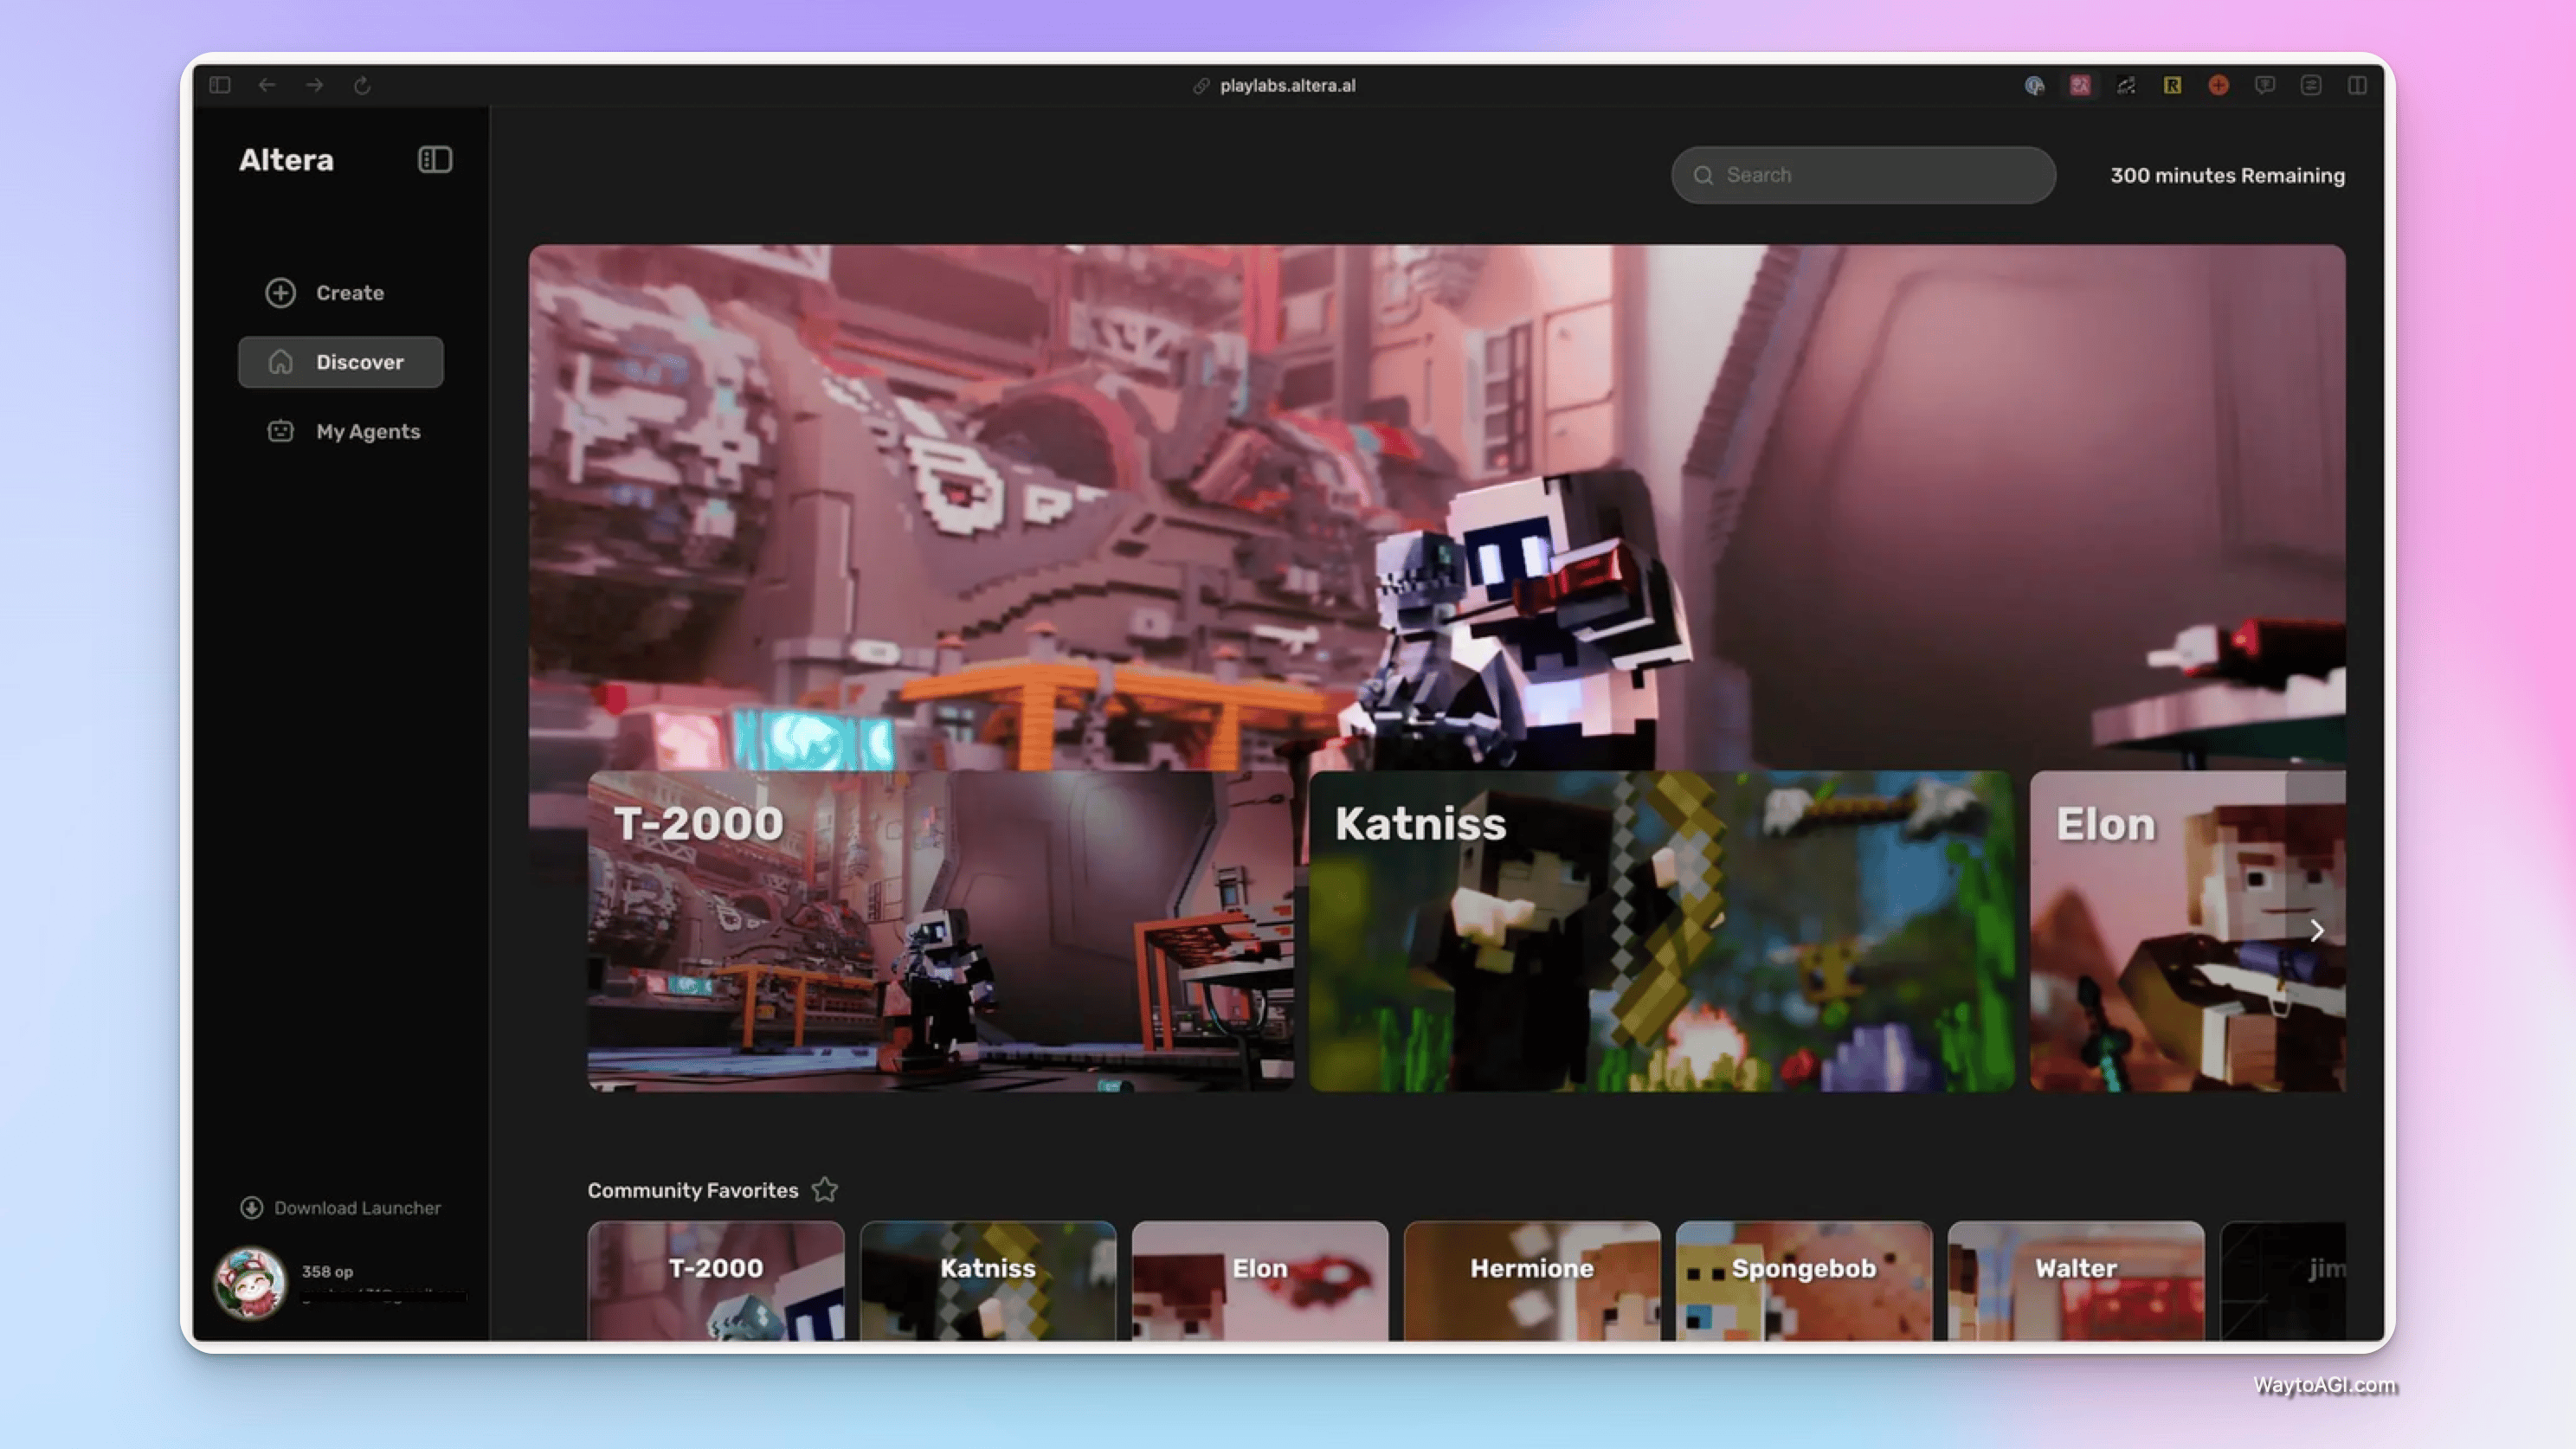
Task: Click the Community Favorites star icon
Action: pos(825,1190)
